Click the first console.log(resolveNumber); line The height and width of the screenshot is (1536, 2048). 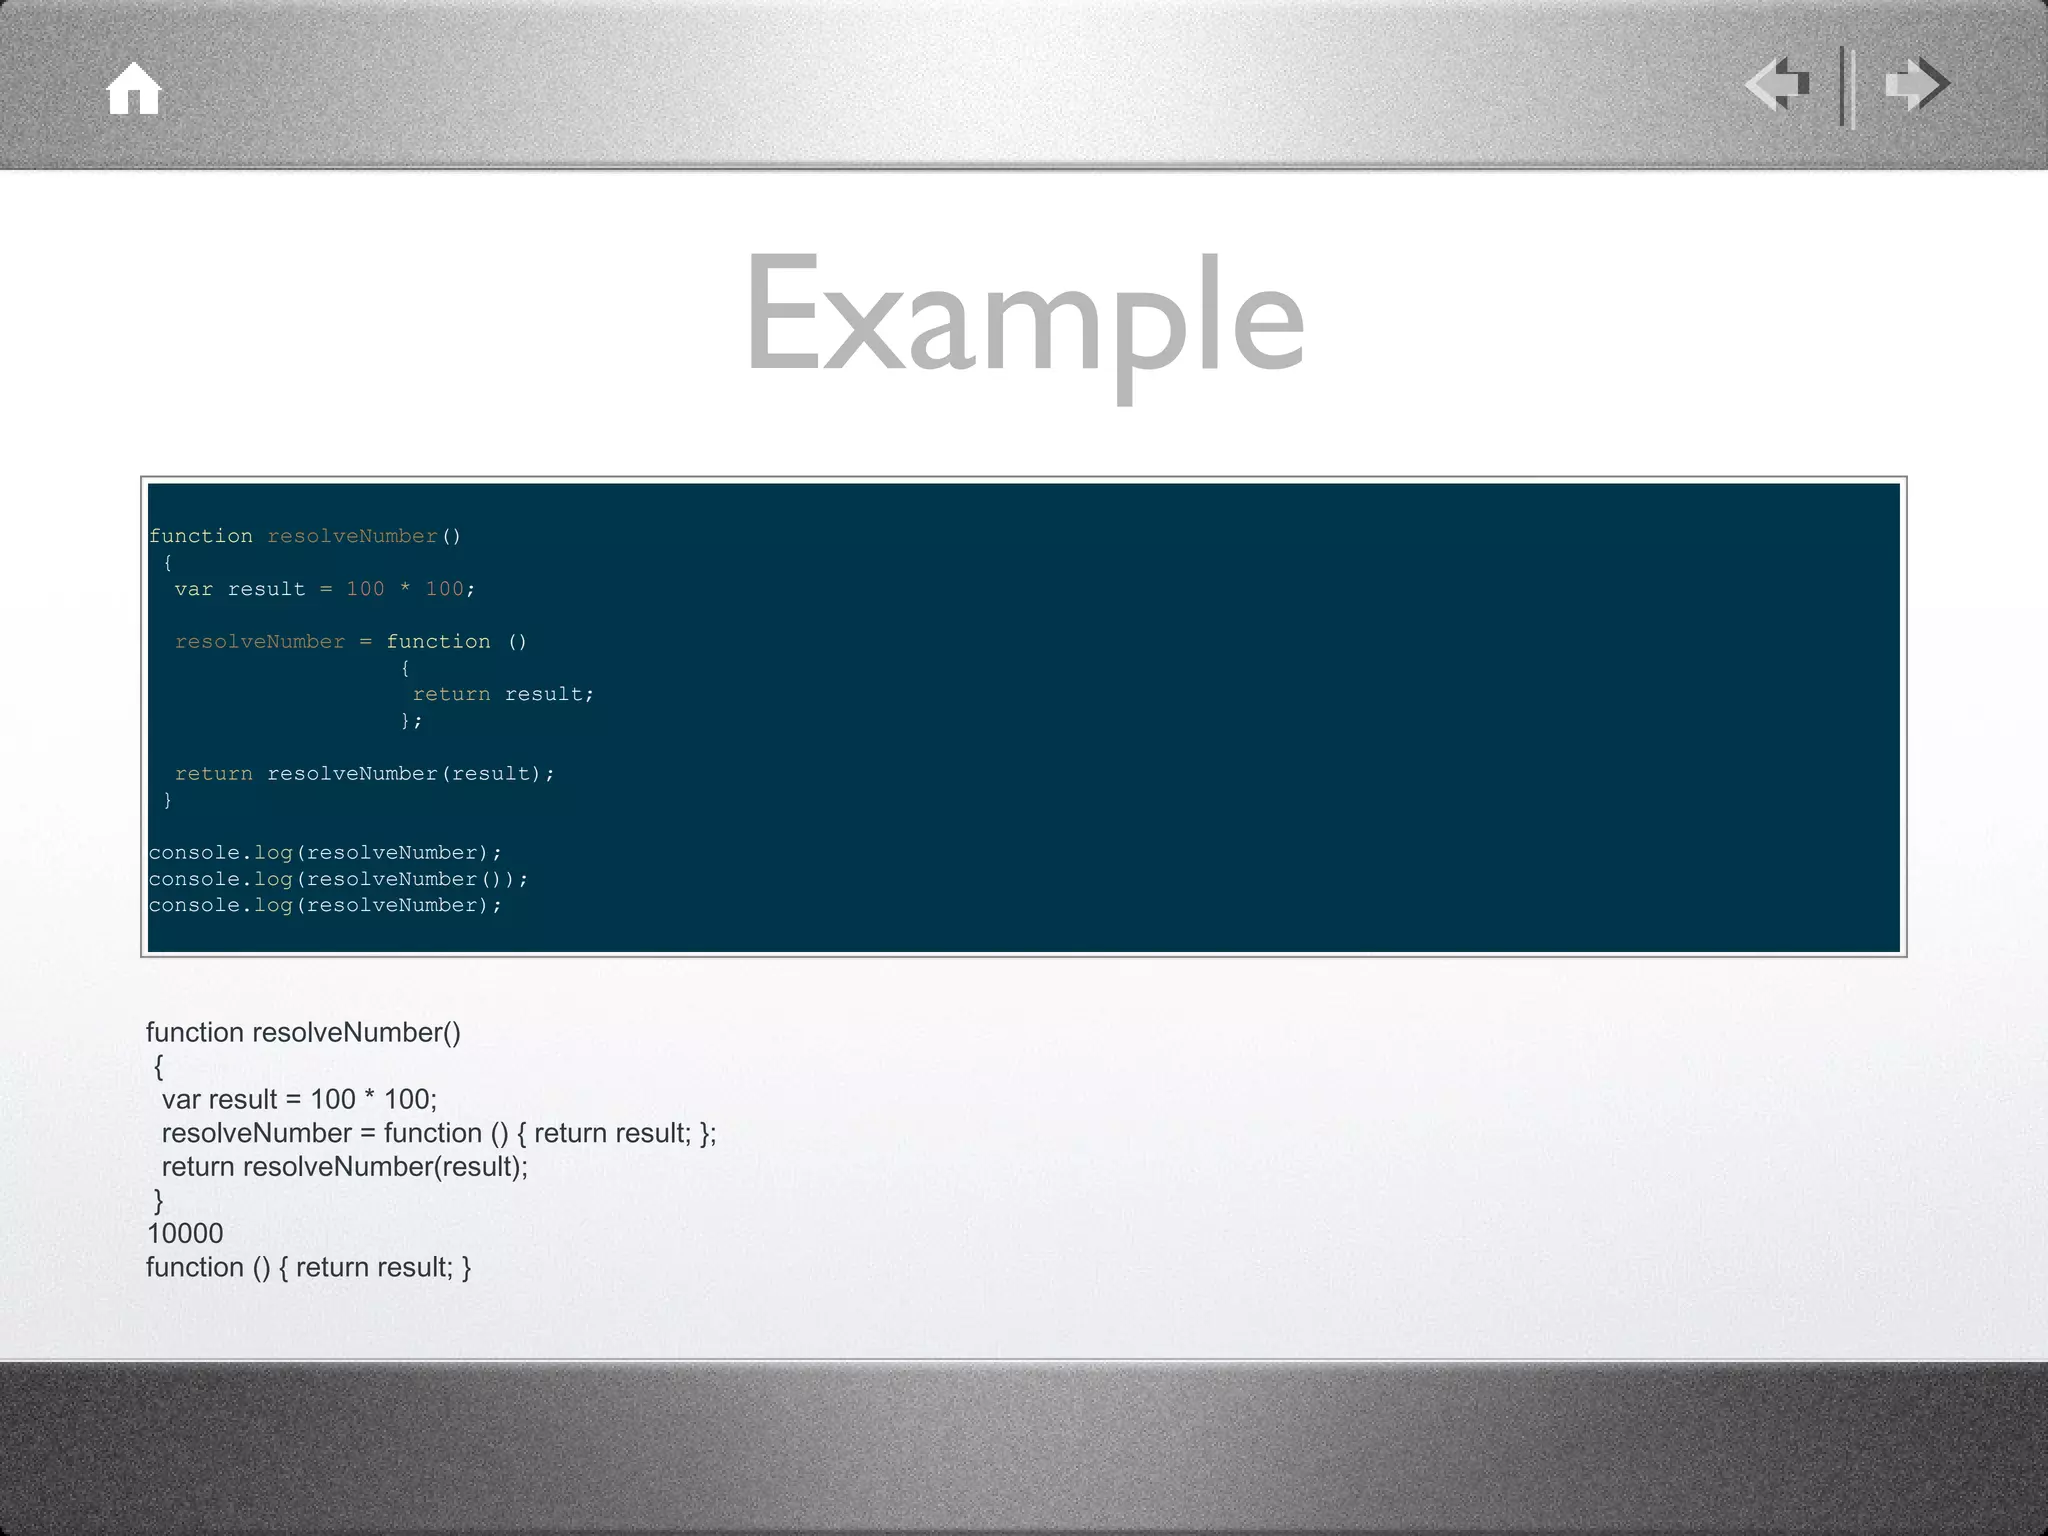click(x=325, y=853)
